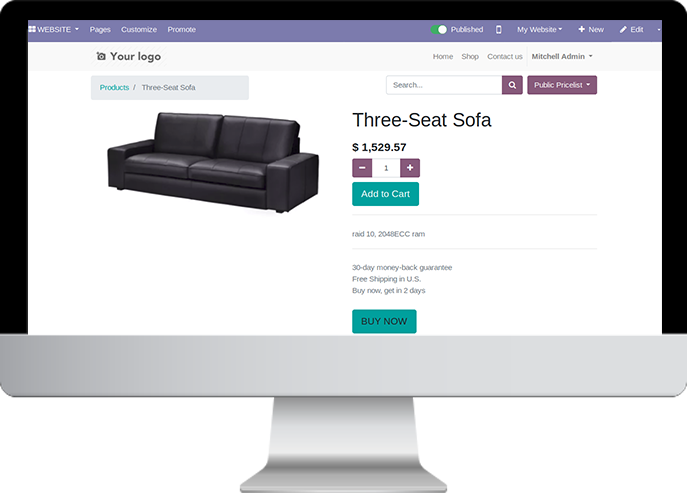Screen dimensions: 687x493
Task: Follow the Products breadcrumb link
Action: coord(114,88)
